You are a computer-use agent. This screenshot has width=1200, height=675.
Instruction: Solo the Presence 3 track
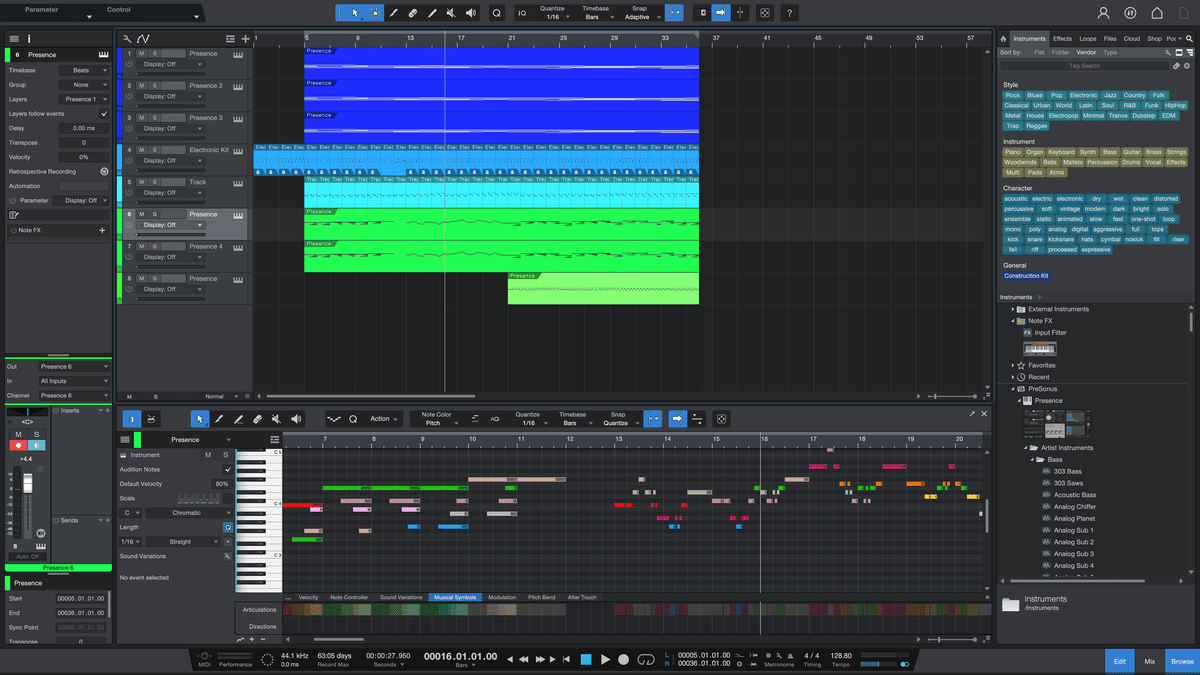[x=154, y=118]
